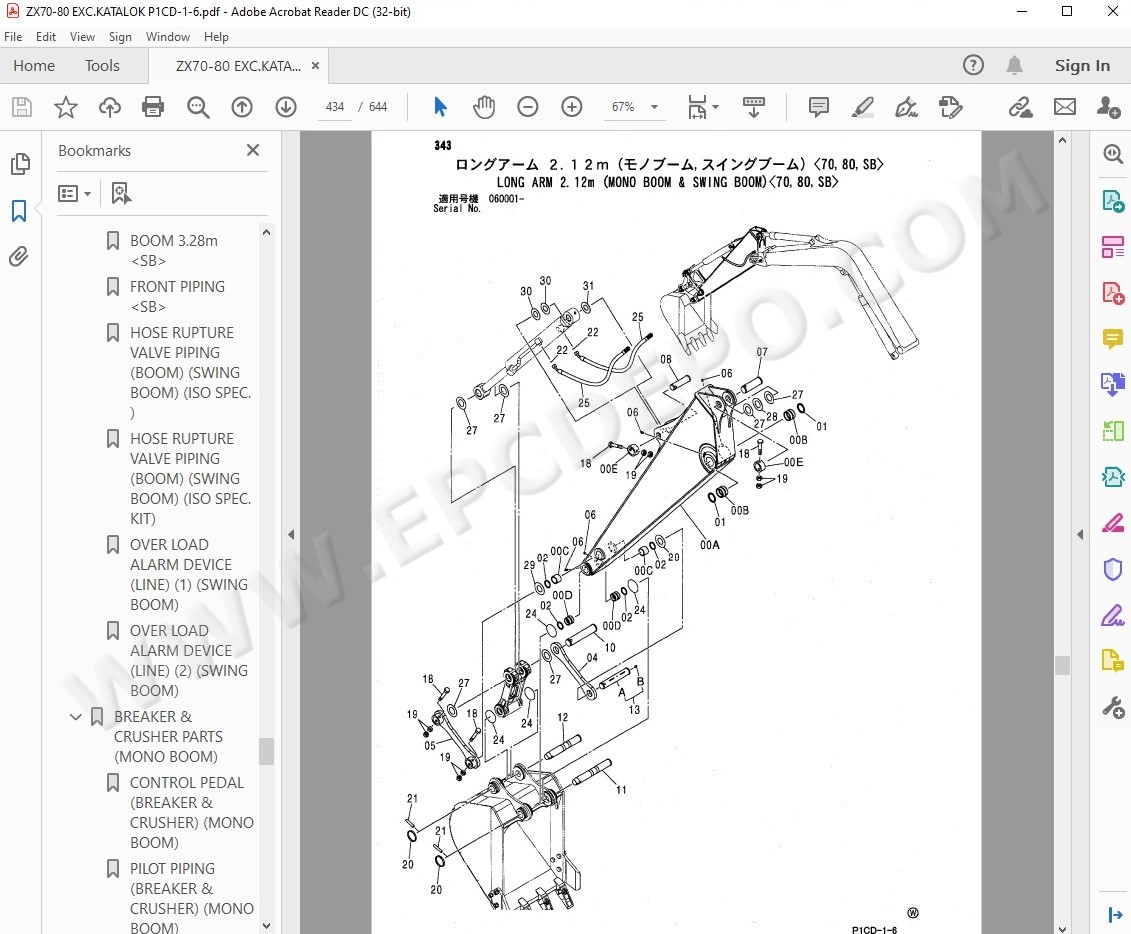Close the Bookmarks panel
1131x934 pixels.
252,150
